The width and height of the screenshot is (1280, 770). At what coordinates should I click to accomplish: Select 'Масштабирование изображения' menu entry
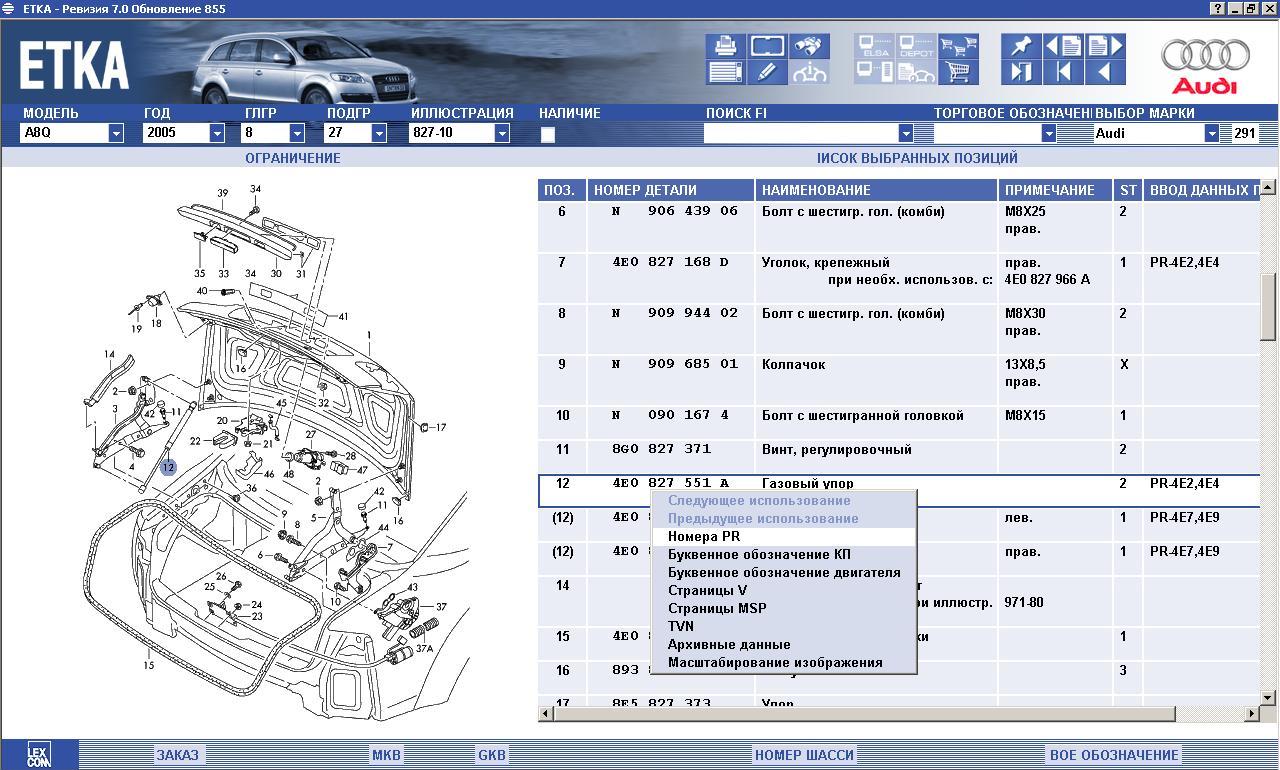pyautogui.click(x=775, y=662)
